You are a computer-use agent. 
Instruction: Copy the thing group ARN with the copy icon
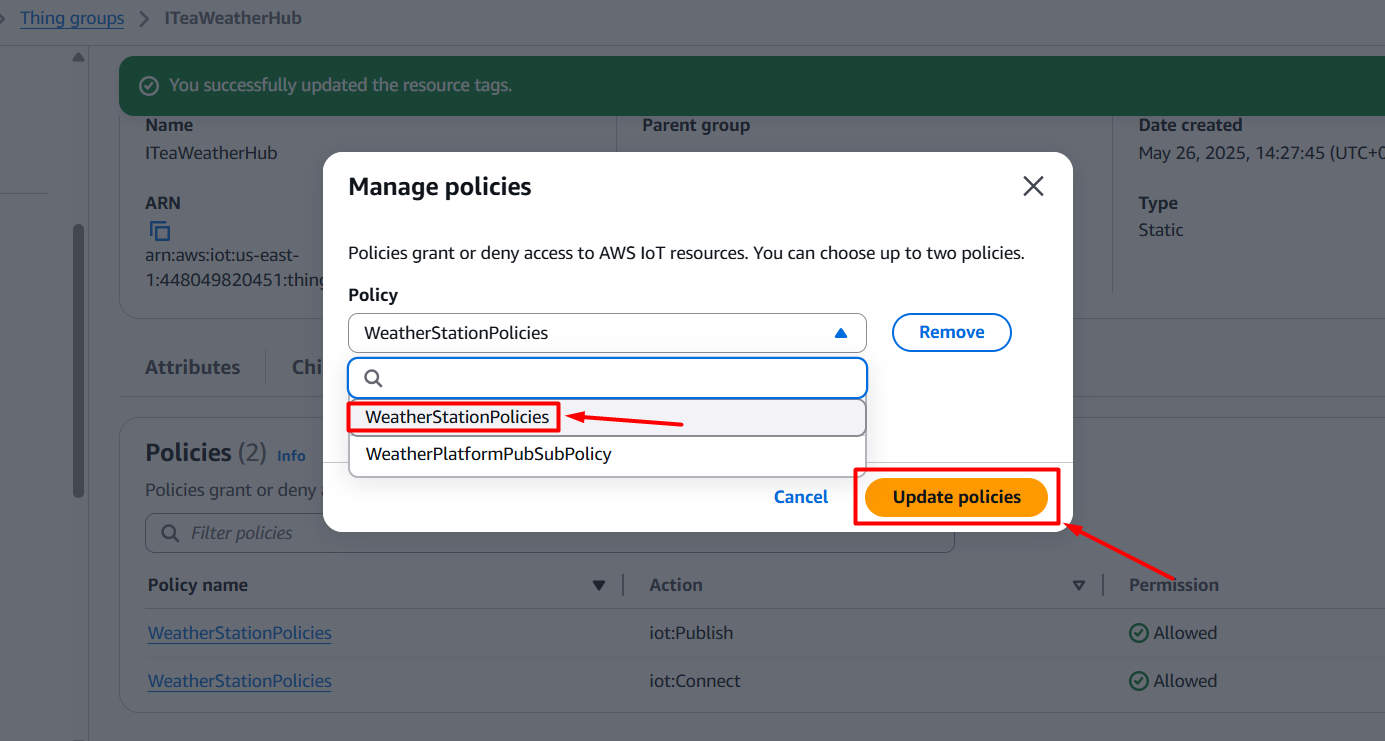click(x=160, y=231)
